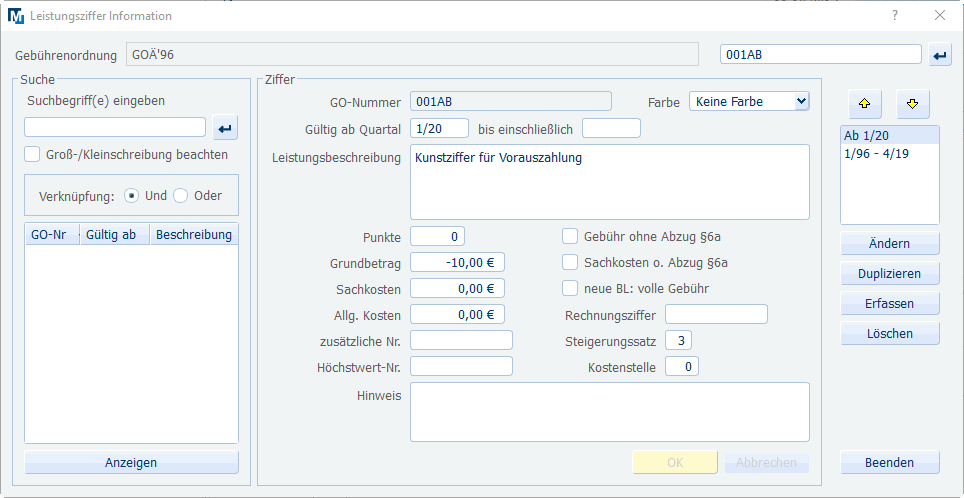This screenshot has height=498, width=964.
Task: Click the Rechnungsziffer field
Action: [x=716, y=314]
